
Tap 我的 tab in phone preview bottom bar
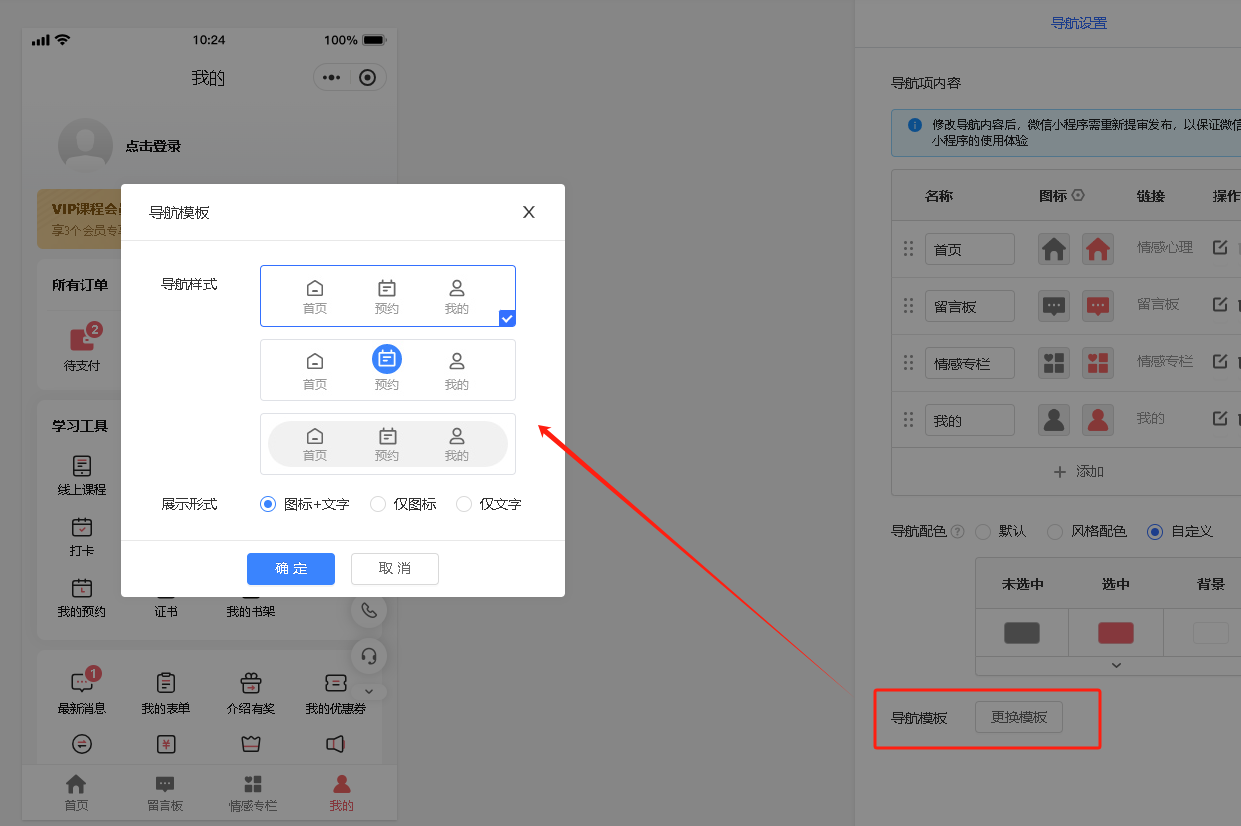[x=342, y=793]
